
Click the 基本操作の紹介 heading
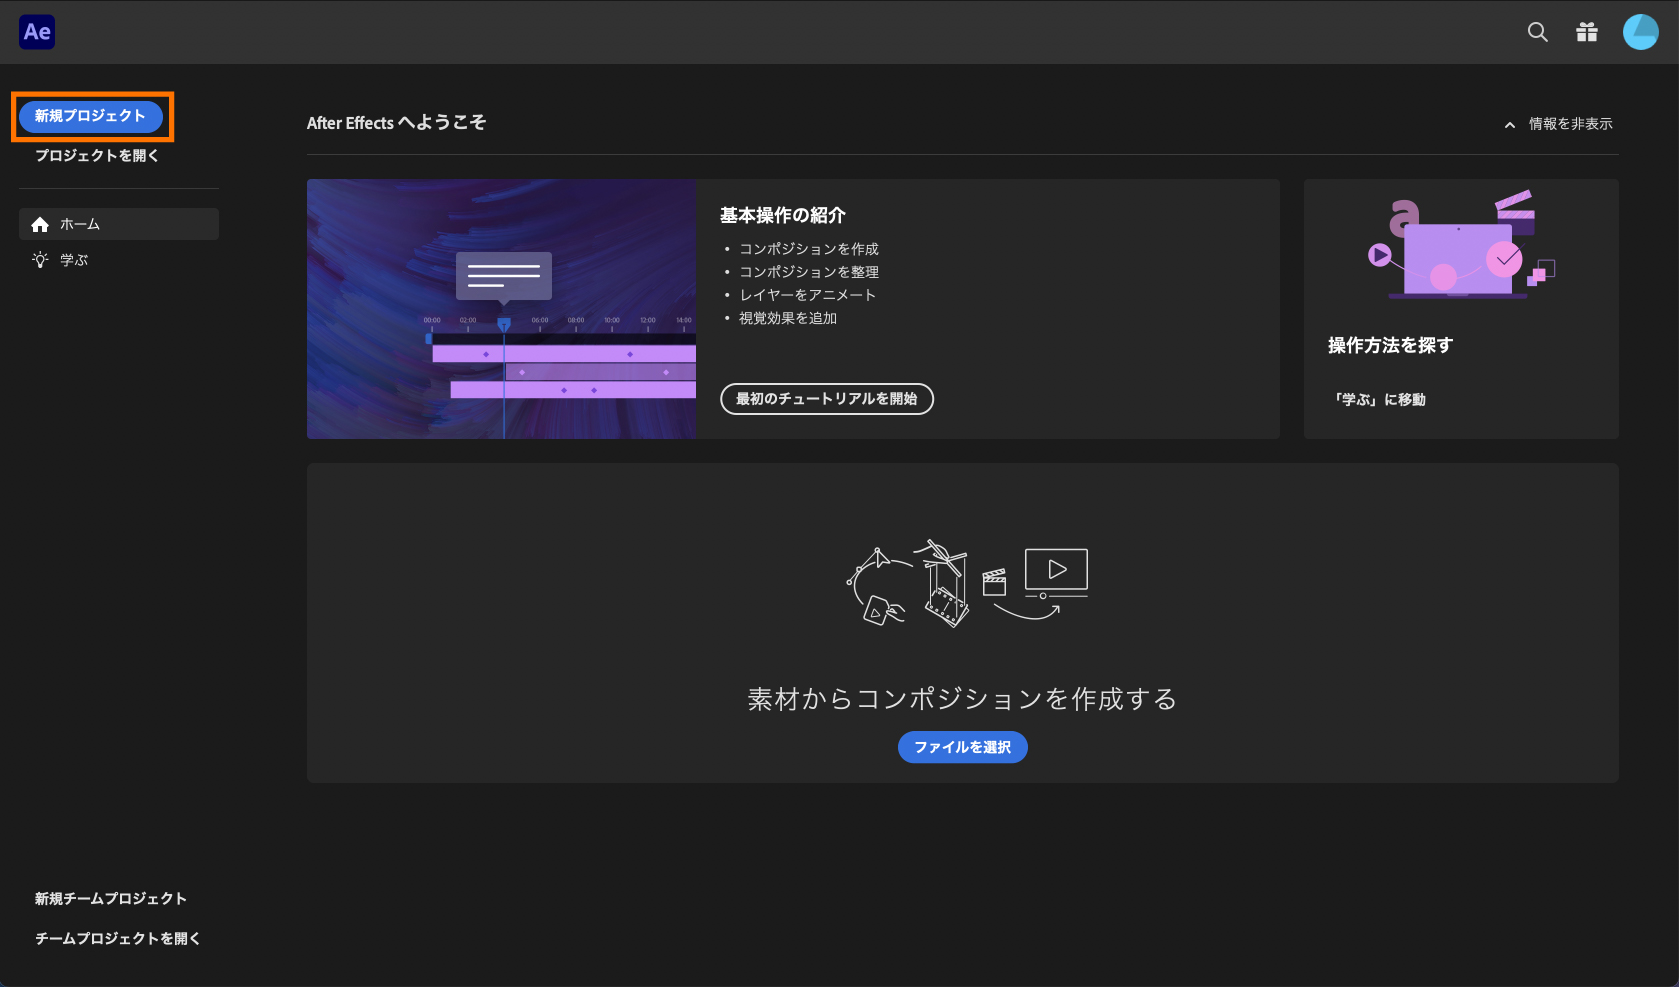(783, 215)
